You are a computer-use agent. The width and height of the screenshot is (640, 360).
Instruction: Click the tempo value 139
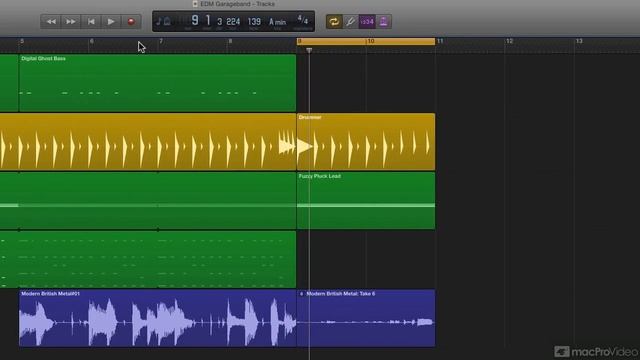254,22
